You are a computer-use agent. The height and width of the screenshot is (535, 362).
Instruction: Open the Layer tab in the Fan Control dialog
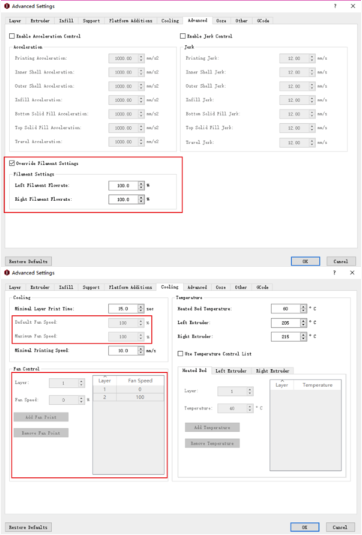15,287
